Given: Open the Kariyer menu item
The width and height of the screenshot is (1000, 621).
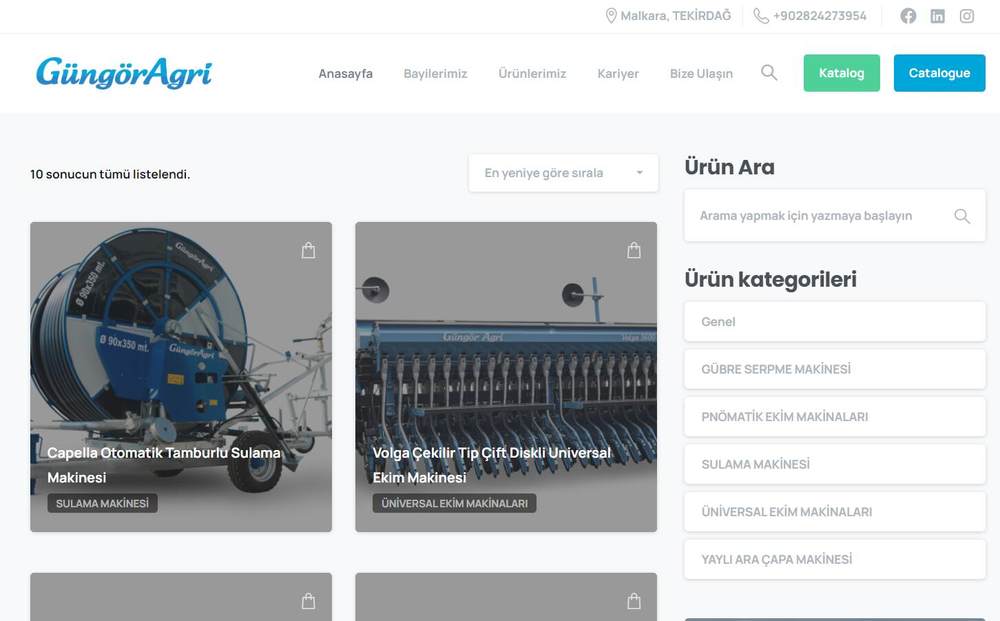Looking at the screenshot, I should pyautogui.click(x=618, y=73).
